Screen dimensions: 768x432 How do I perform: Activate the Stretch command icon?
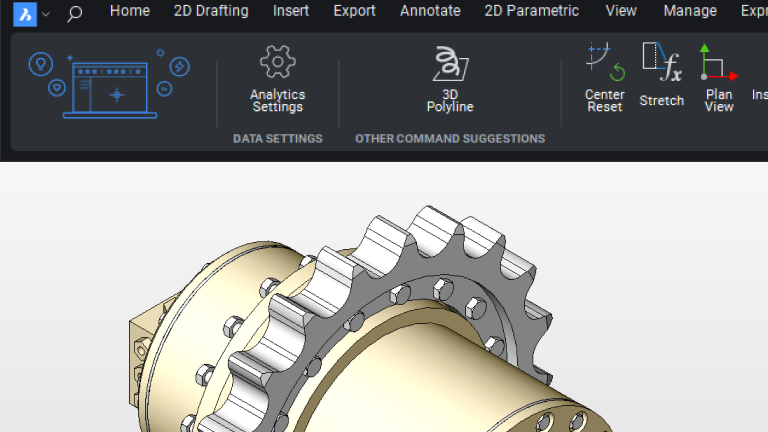tap(662, 74)
